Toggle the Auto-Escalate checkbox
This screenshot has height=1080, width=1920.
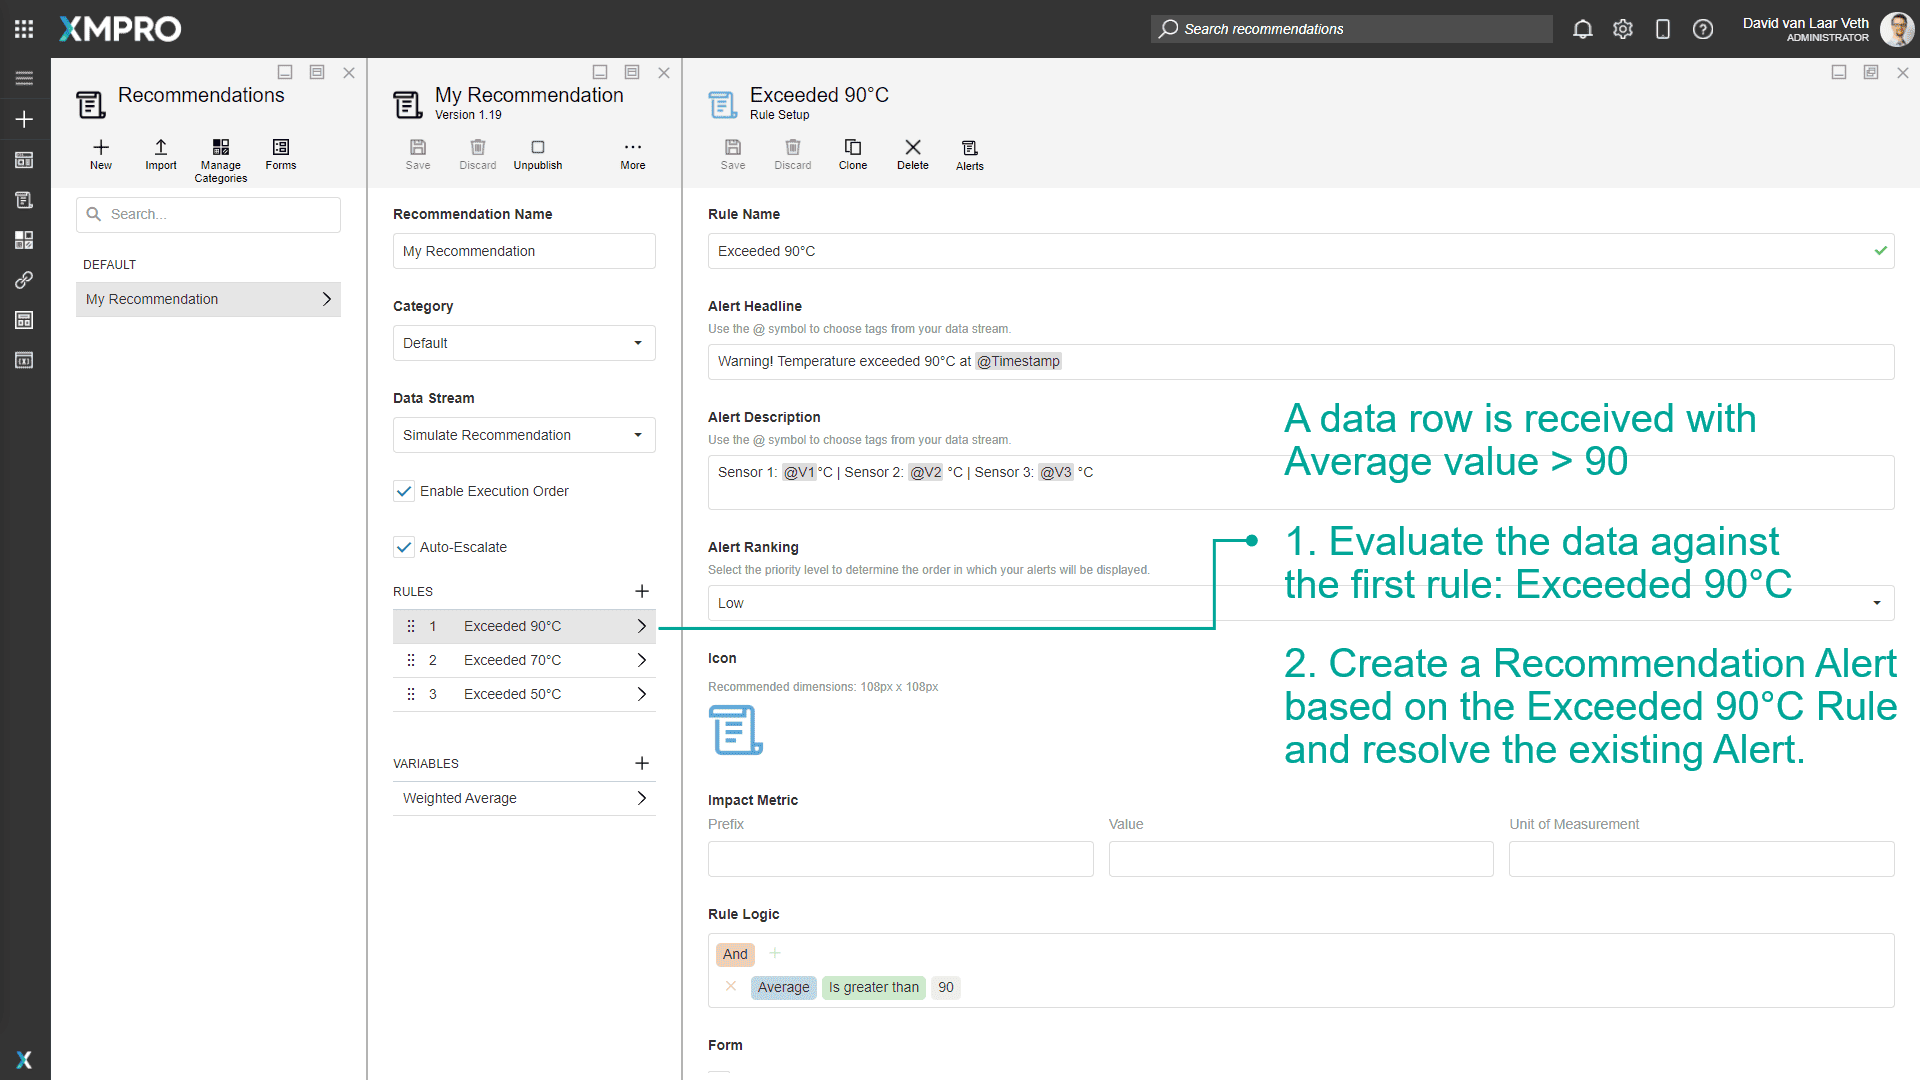click(404, 547)
